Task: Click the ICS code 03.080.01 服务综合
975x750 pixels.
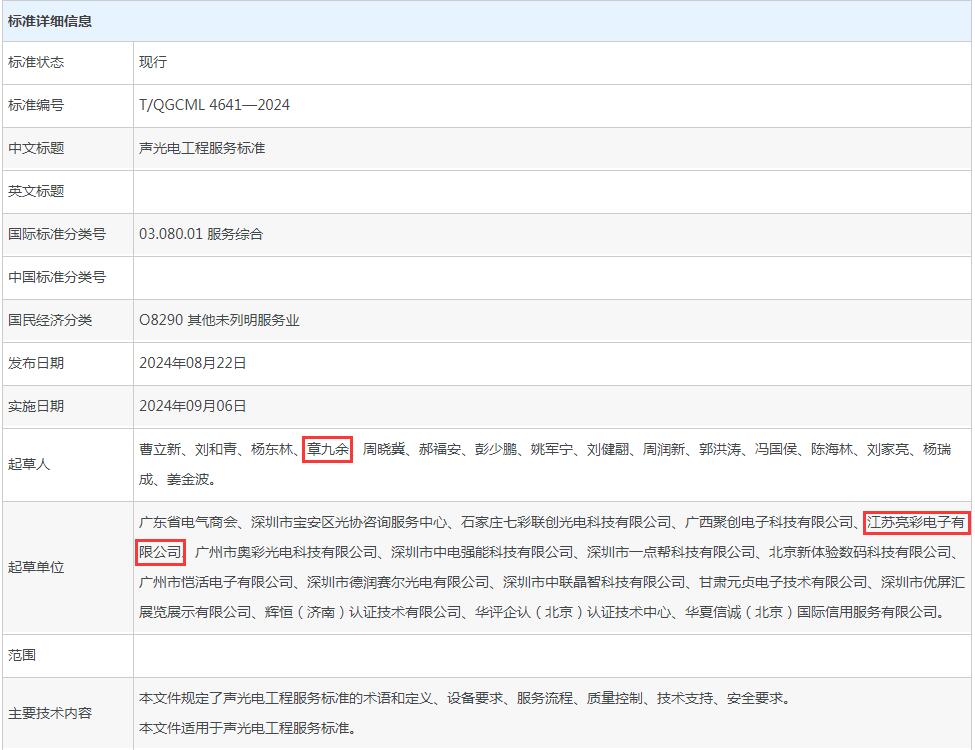Action: click(201, 234)
